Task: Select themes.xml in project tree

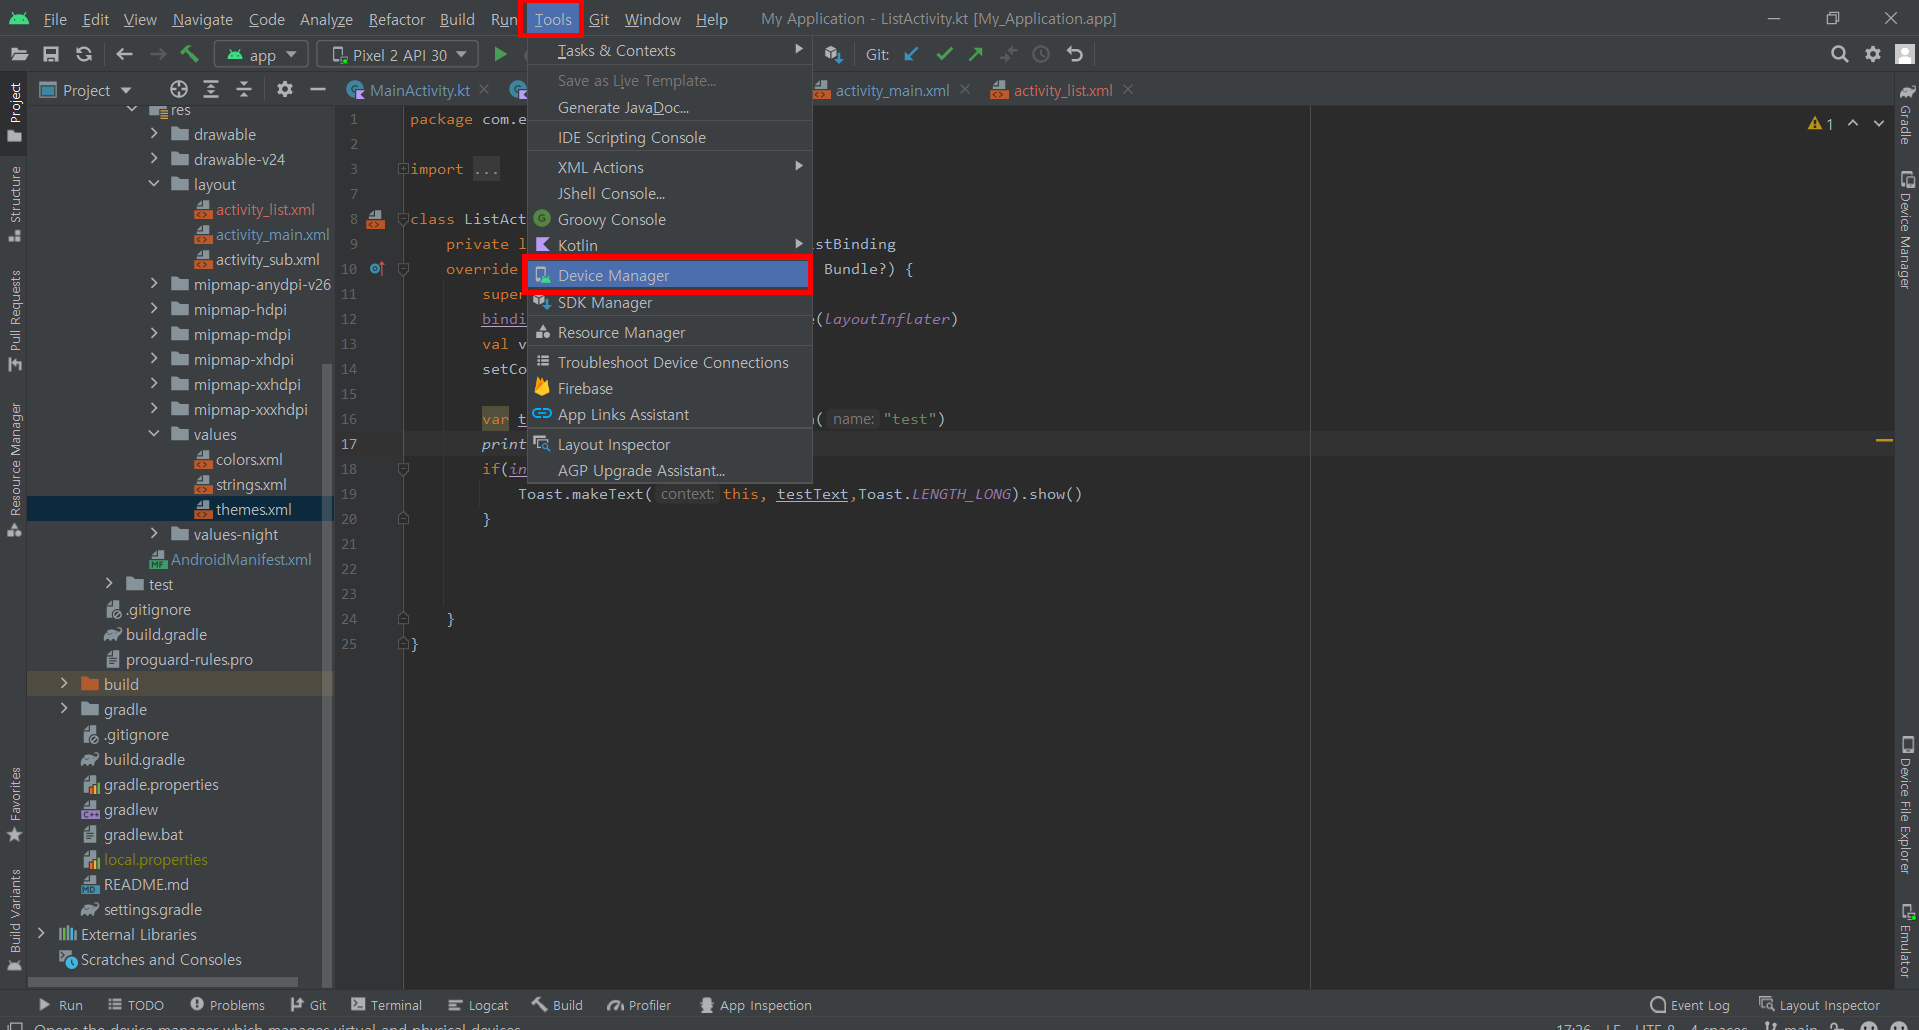Action: [254, 509]
